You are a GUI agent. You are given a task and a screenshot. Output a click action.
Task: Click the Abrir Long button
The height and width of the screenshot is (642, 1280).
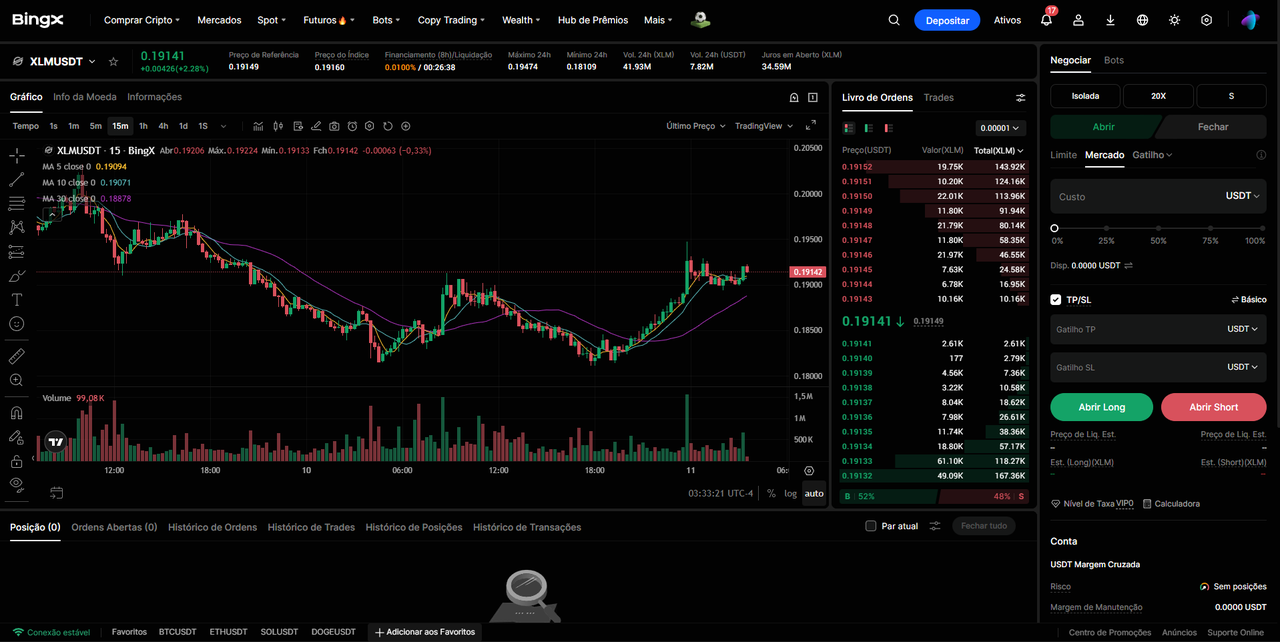tap(1102, 407)
